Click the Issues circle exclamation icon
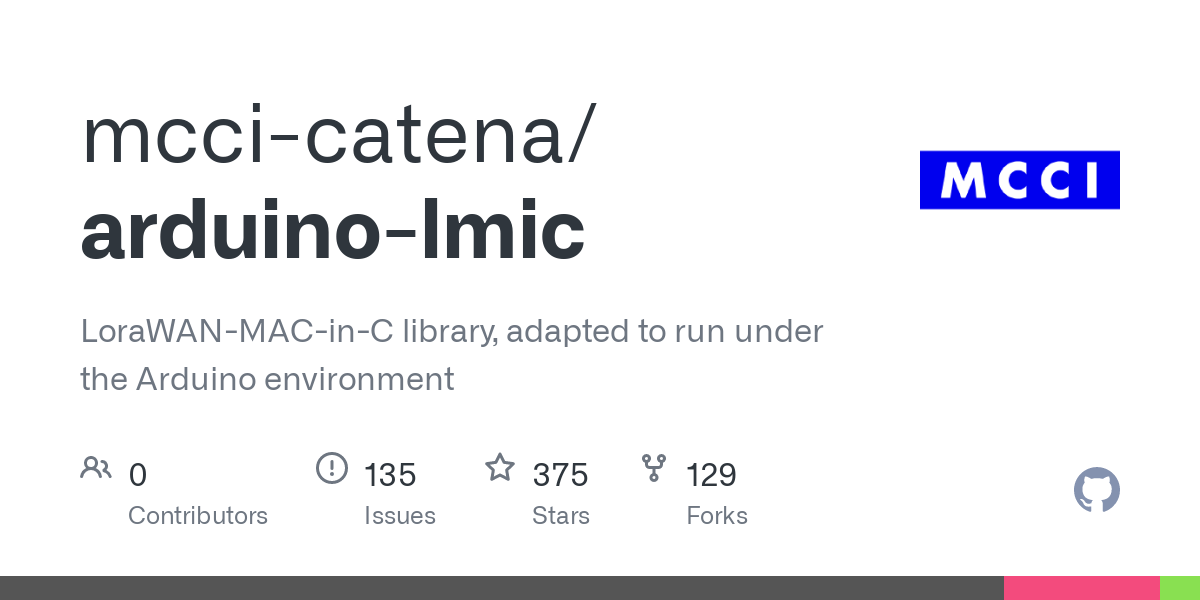The width and height of the screenshot is (1200, 600). point(331,468)
